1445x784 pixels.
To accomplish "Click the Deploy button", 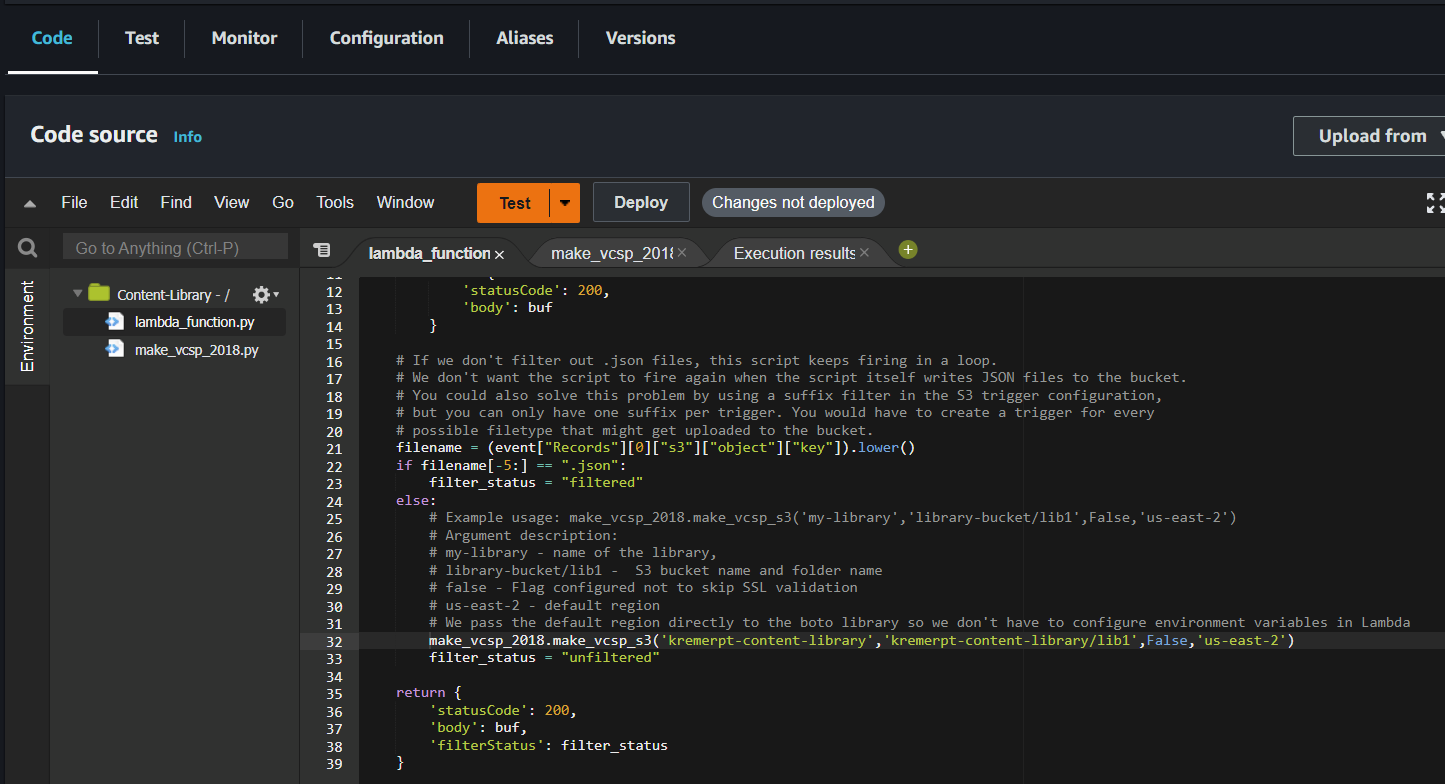I will (641, 202).
